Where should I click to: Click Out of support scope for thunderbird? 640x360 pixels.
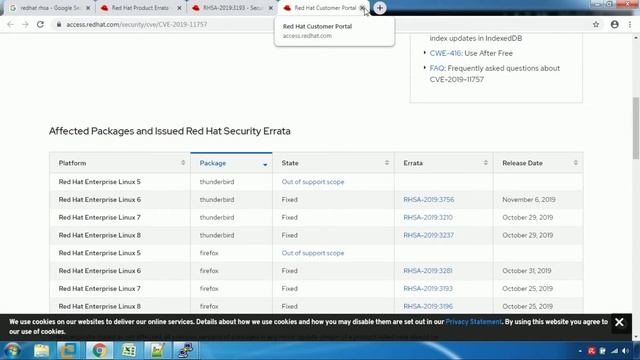313,182
